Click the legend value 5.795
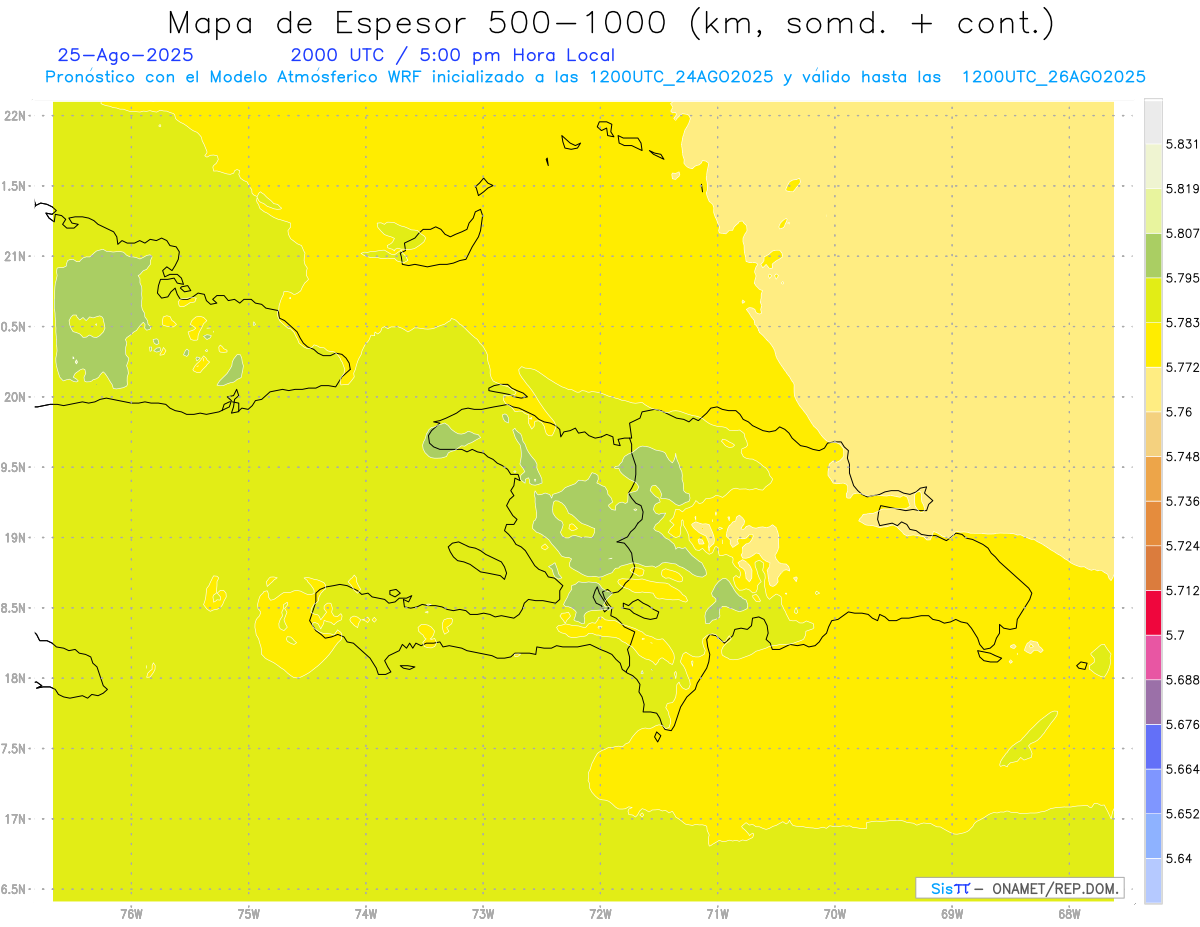This screenshot has height=927, width=1200. (x=1182, y=278)
